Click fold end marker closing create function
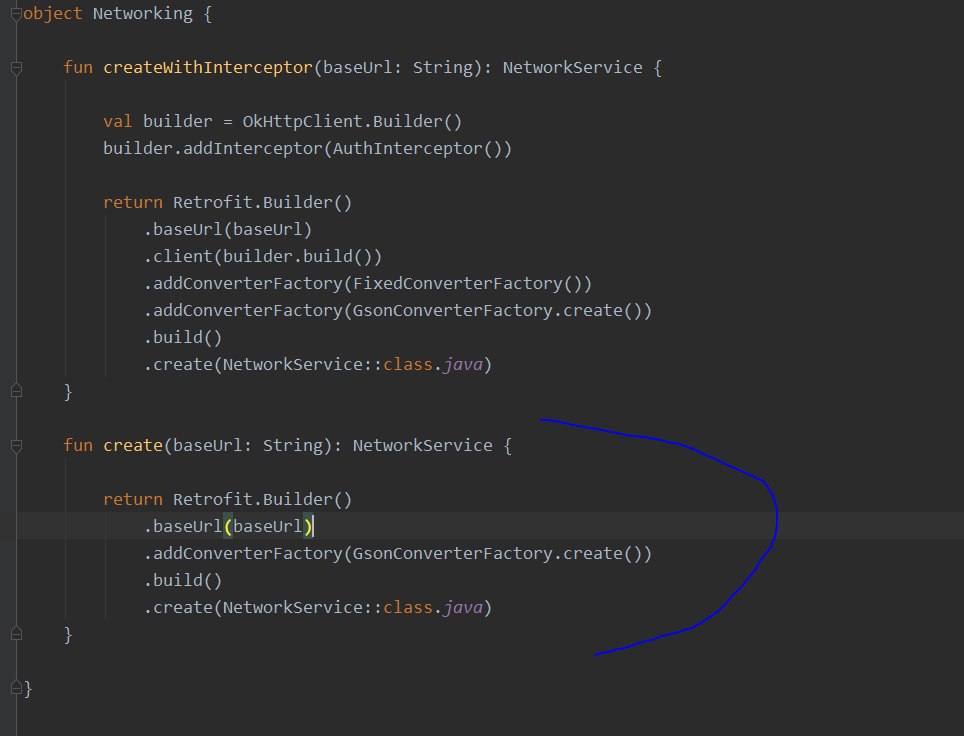This screenshot has width=964, height=736. [x=17, y=633]
